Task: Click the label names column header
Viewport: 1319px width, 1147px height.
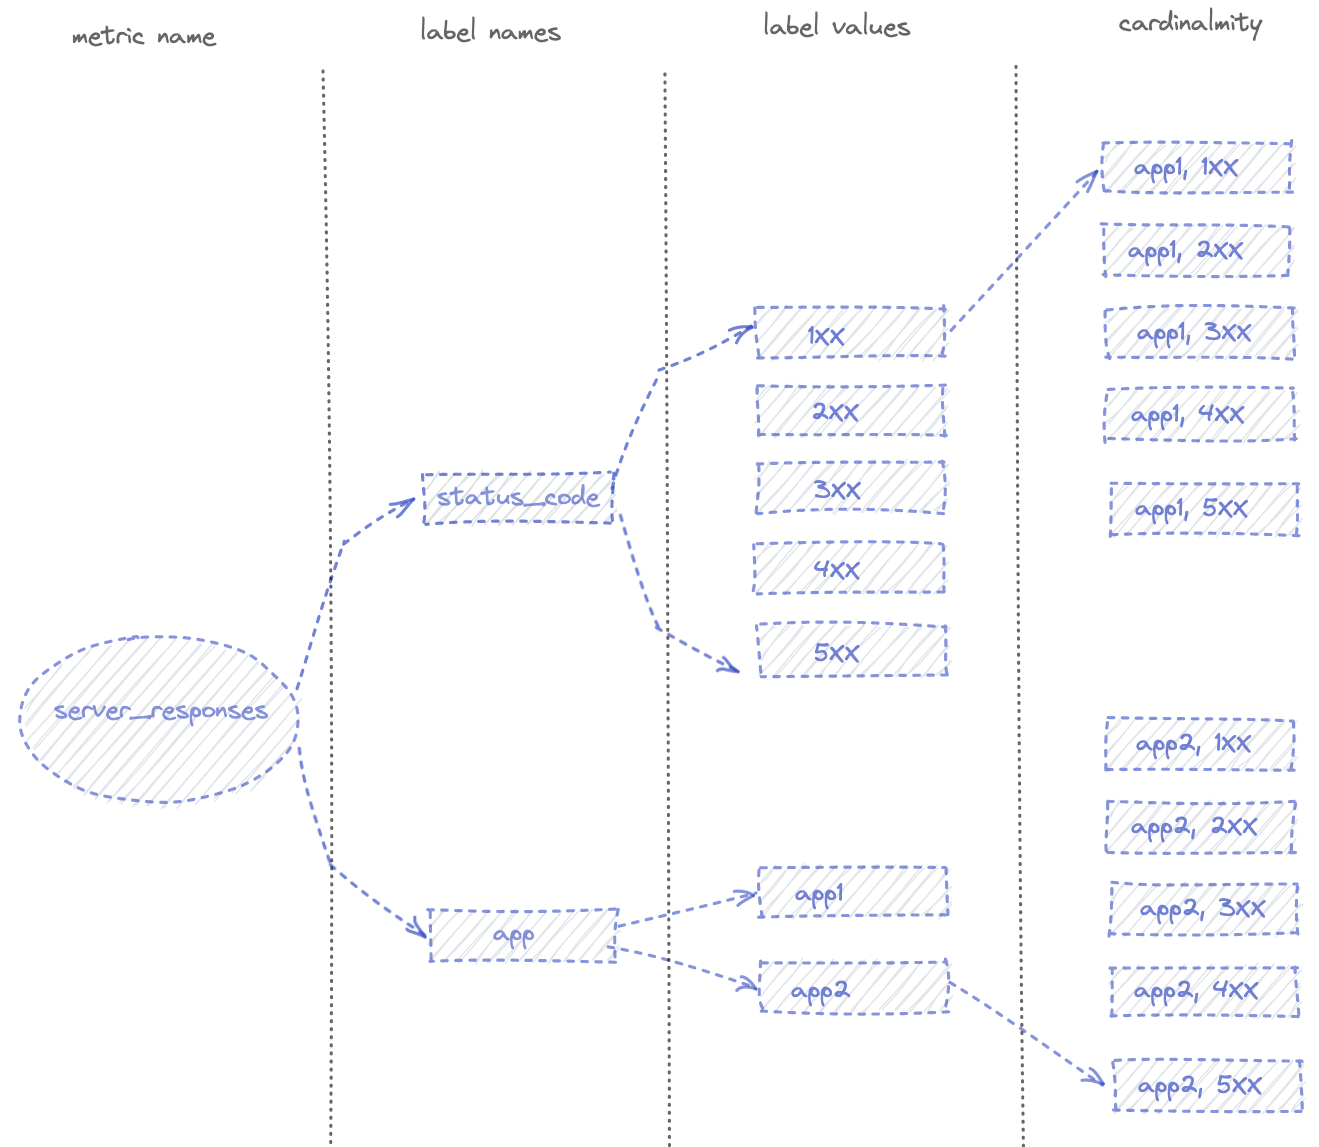Action: tap(491, 30)
